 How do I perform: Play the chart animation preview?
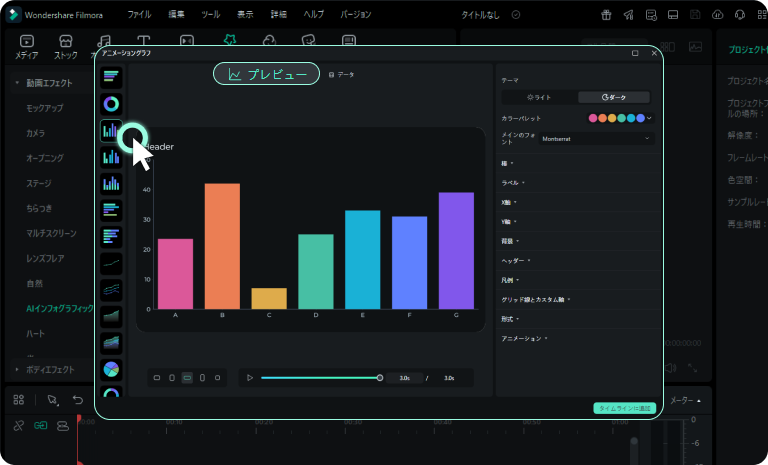[250, 378]
